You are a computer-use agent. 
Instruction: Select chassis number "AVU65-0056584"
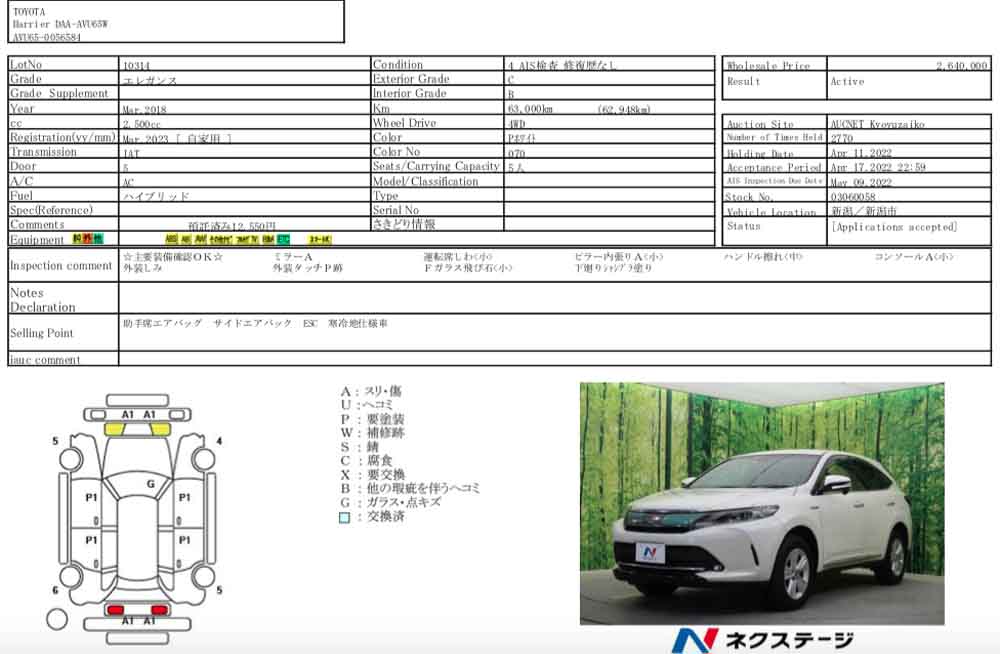47,37
